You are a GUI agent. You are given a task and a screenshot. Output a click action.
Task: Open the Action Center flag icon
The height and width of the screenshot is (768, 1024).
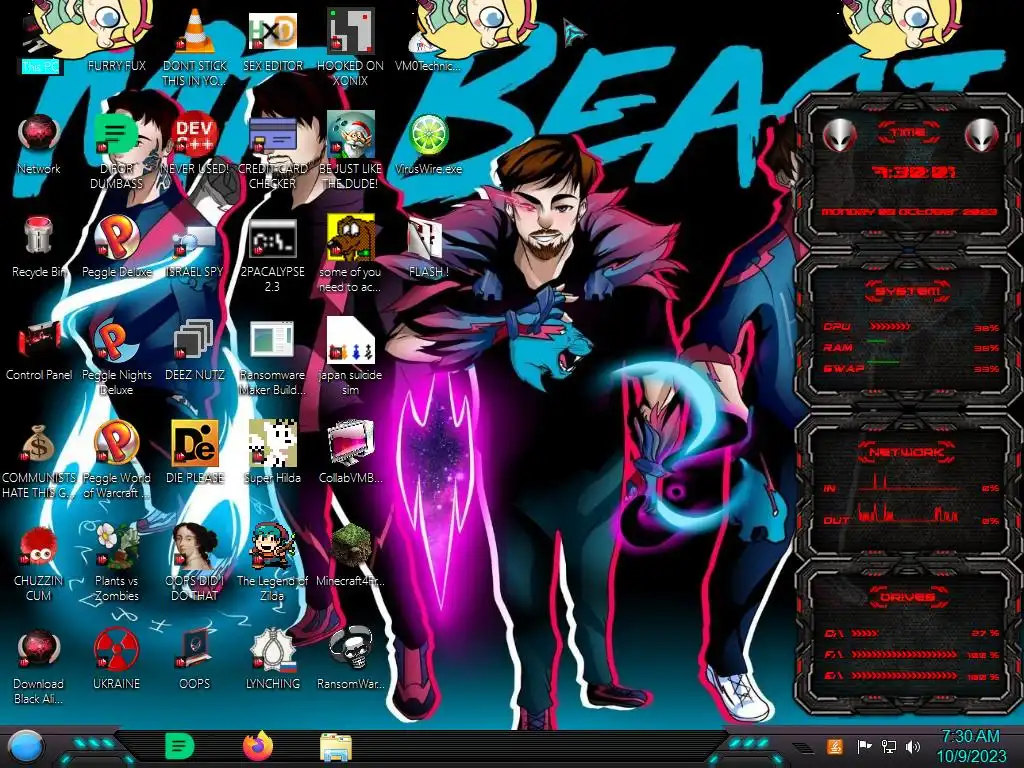[863, 746]
